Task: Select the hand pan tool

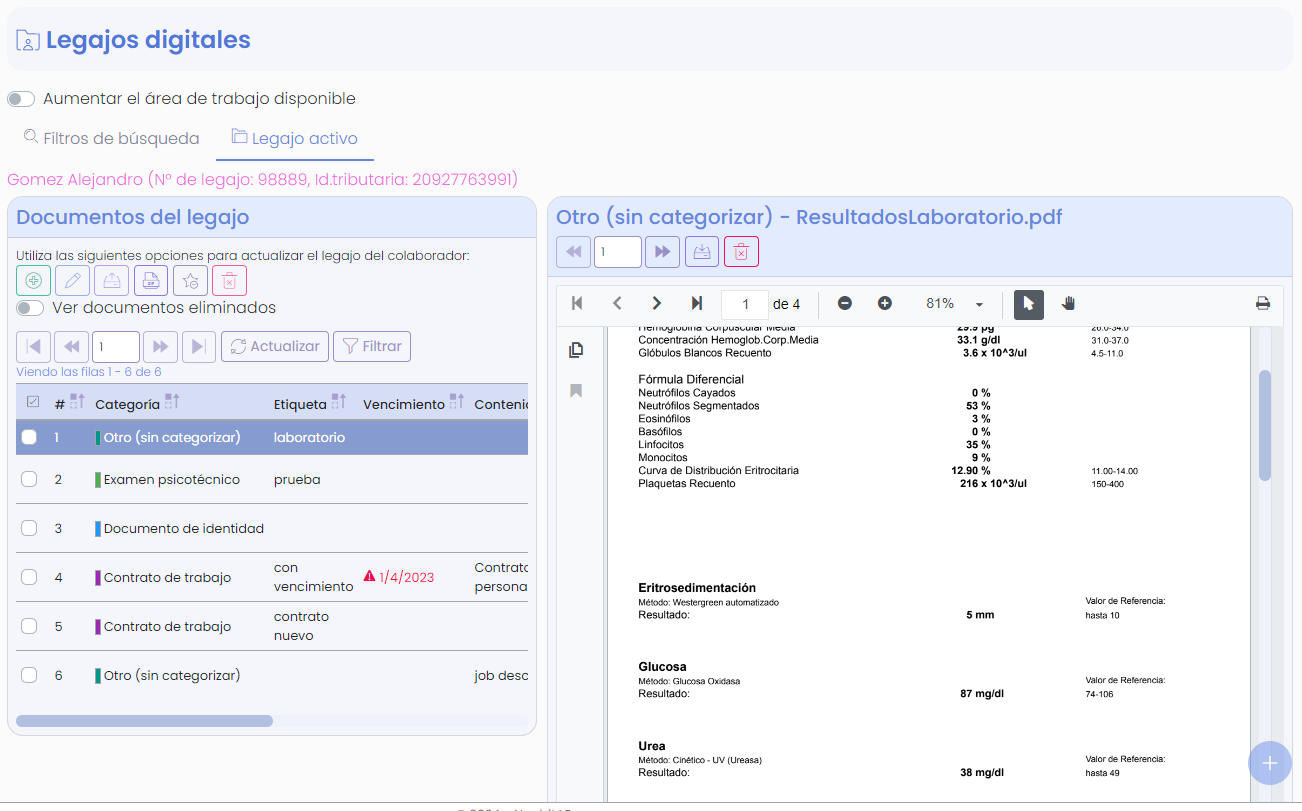Action: [1068, 304]
